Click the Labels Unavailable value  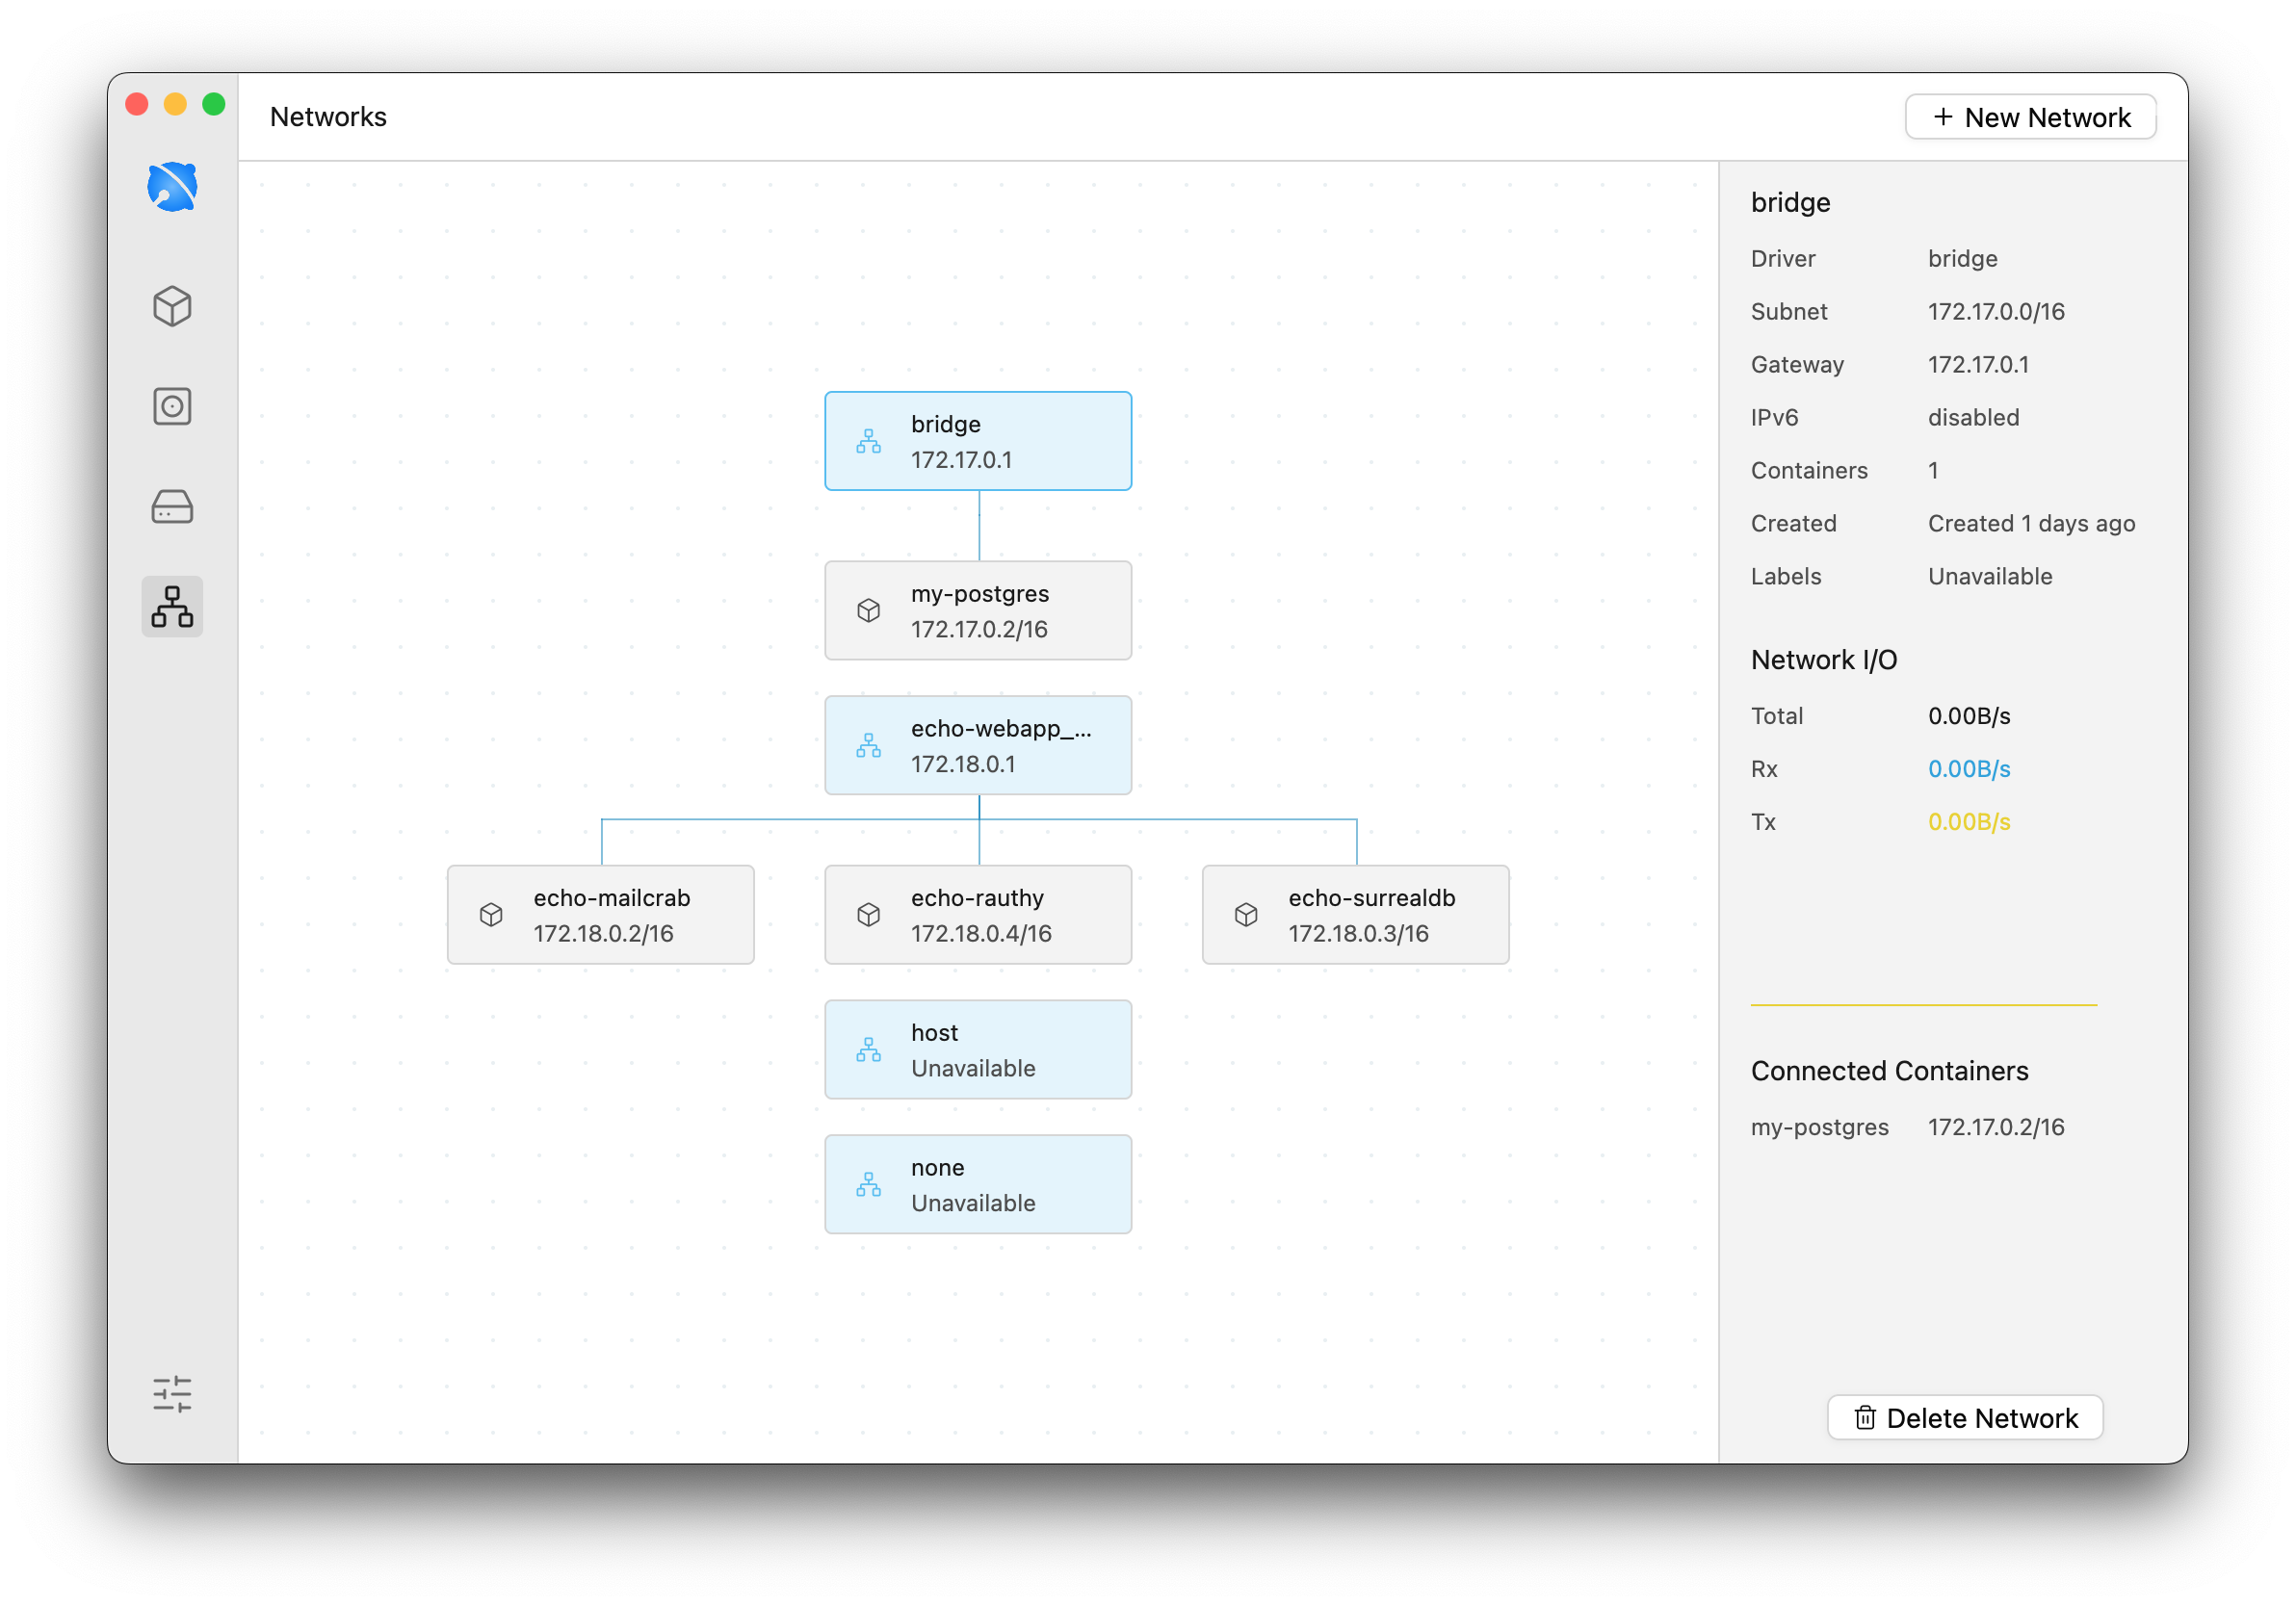(x=1990, y=576)
